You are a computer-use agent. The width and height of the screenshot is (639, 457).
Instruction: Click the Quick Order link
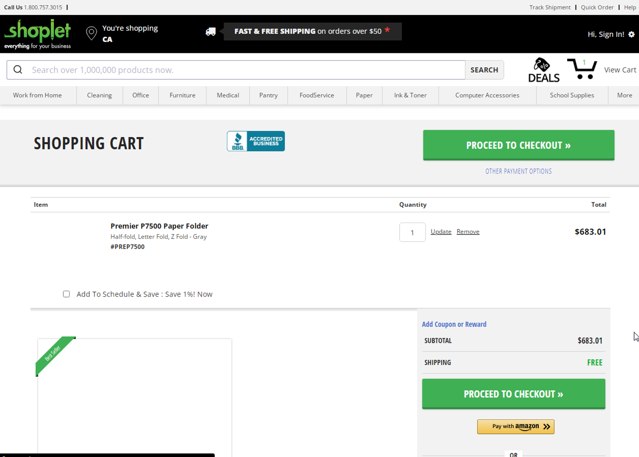click(x=597, y=7)
